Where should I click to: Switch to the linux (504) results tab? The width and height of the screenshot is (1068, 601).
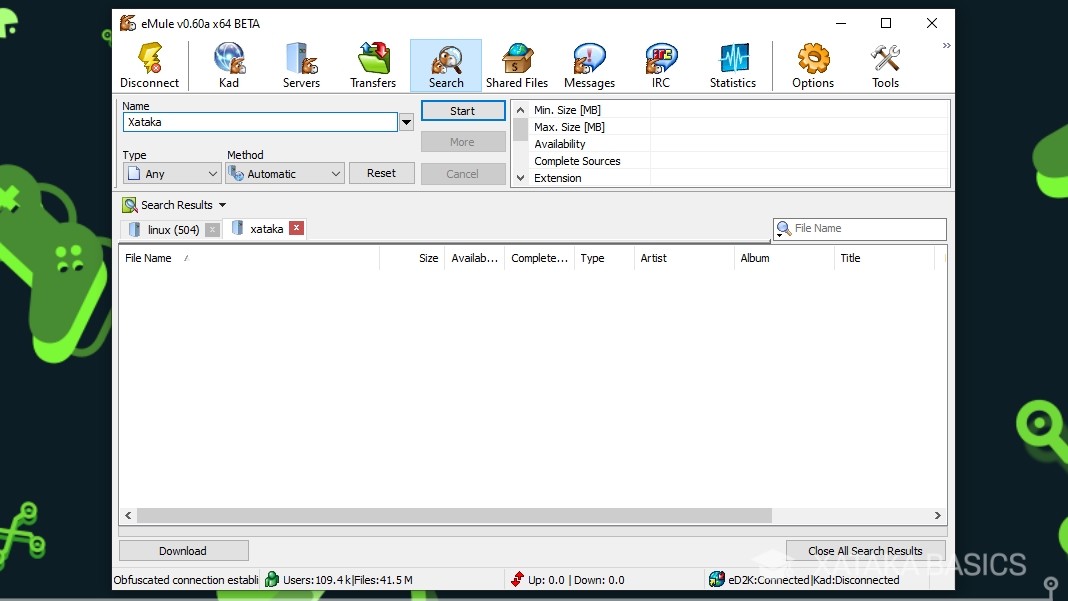tap(170, 229)
